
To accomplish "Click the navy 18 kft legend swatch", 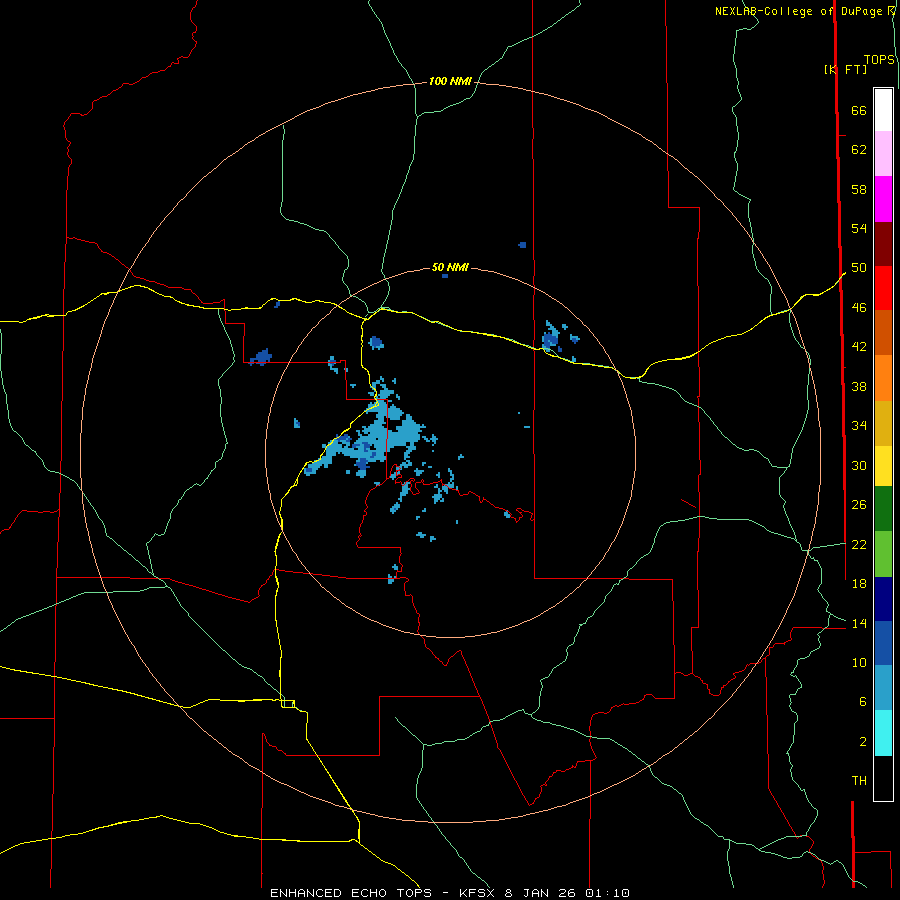I will pyautogui.click(x=883, y=599).
